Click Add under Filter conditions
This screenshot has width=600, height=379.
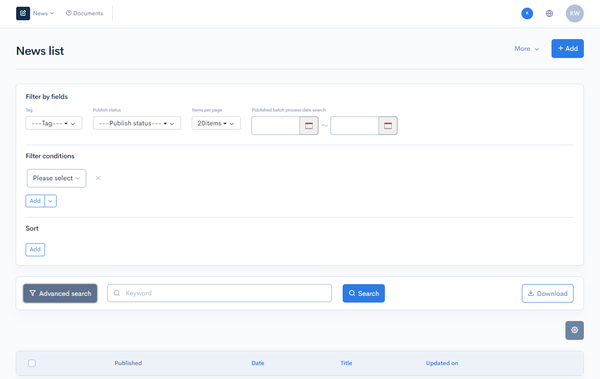[x=35, y=201]
